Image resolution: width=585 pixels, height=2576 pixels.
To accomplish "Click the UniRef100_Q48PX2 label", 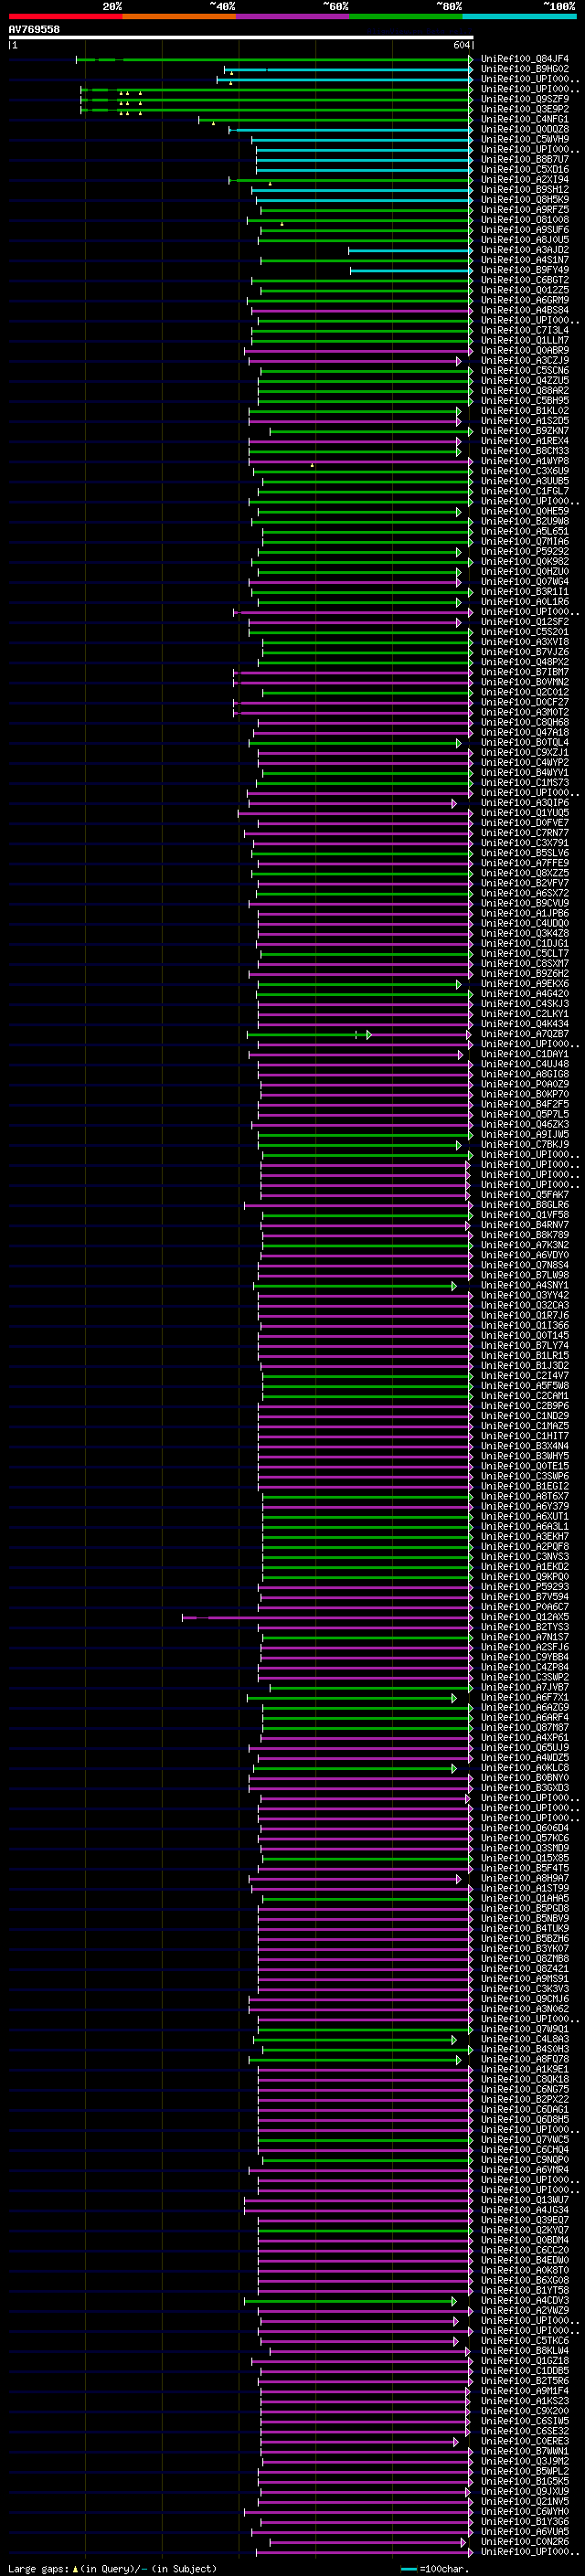I will click(x=525, y=662).
